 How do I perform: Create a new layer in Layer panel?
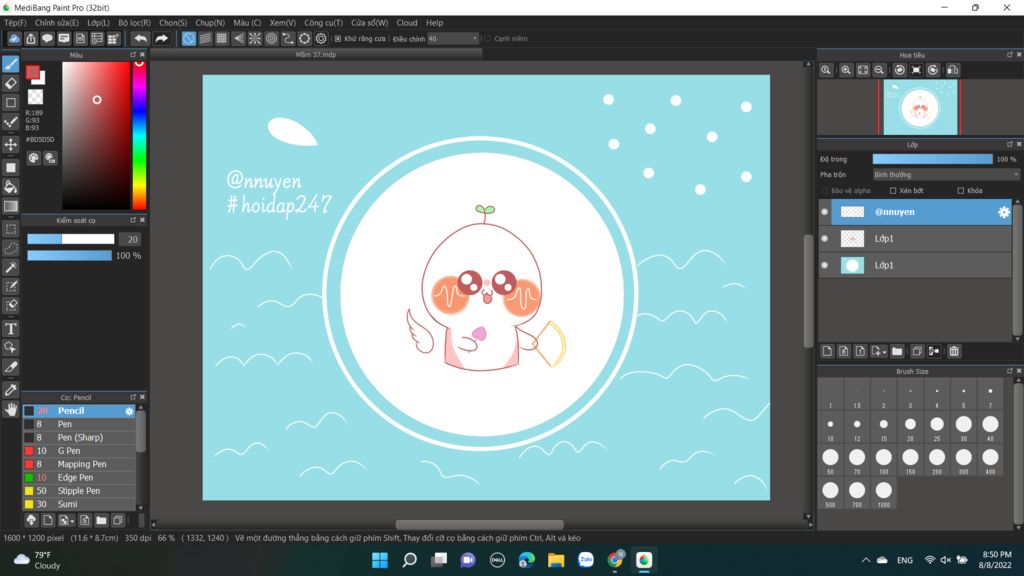coord(827,351)
